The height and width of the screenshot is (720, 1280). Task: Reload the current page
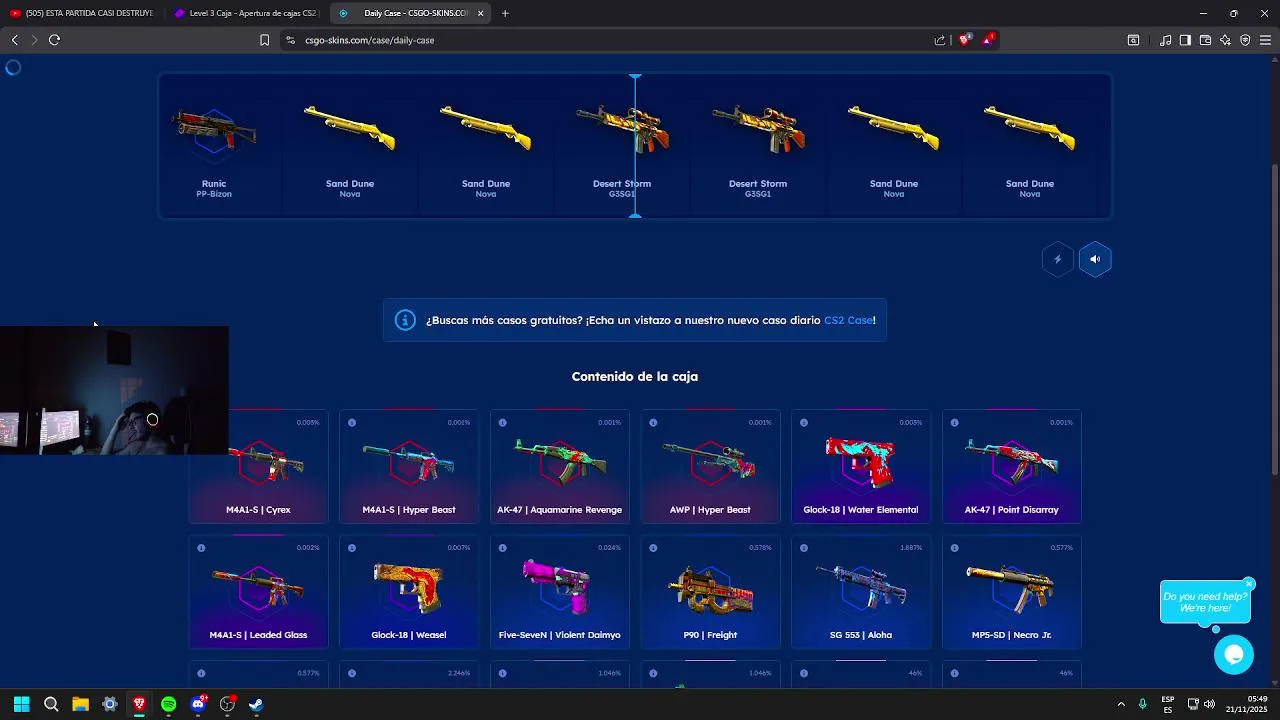click(x=54, y=40)
